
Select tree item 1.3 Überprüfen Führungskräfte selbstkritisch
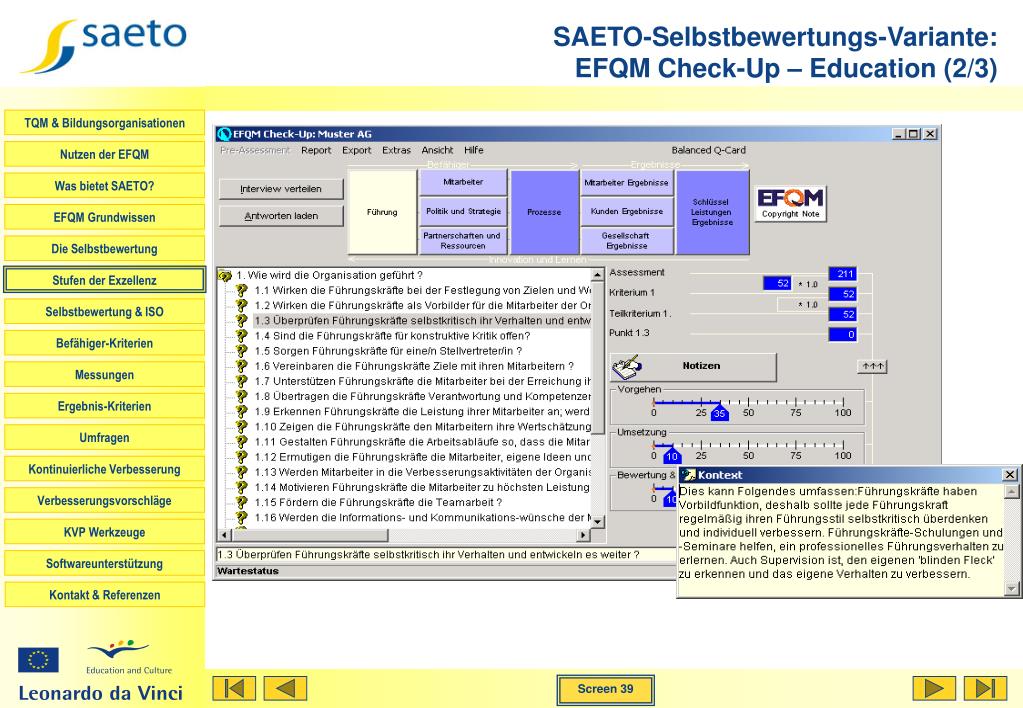coord(423,321)
